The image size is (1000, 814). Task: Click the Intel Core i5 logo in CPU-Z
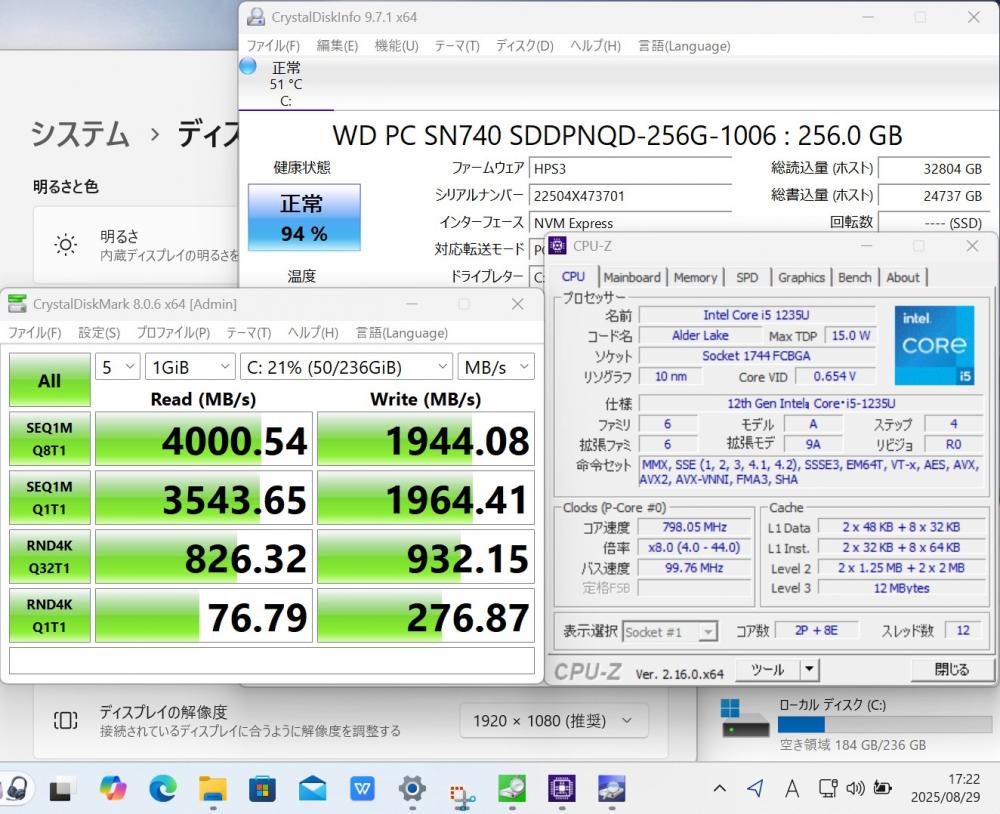[934, 345]
